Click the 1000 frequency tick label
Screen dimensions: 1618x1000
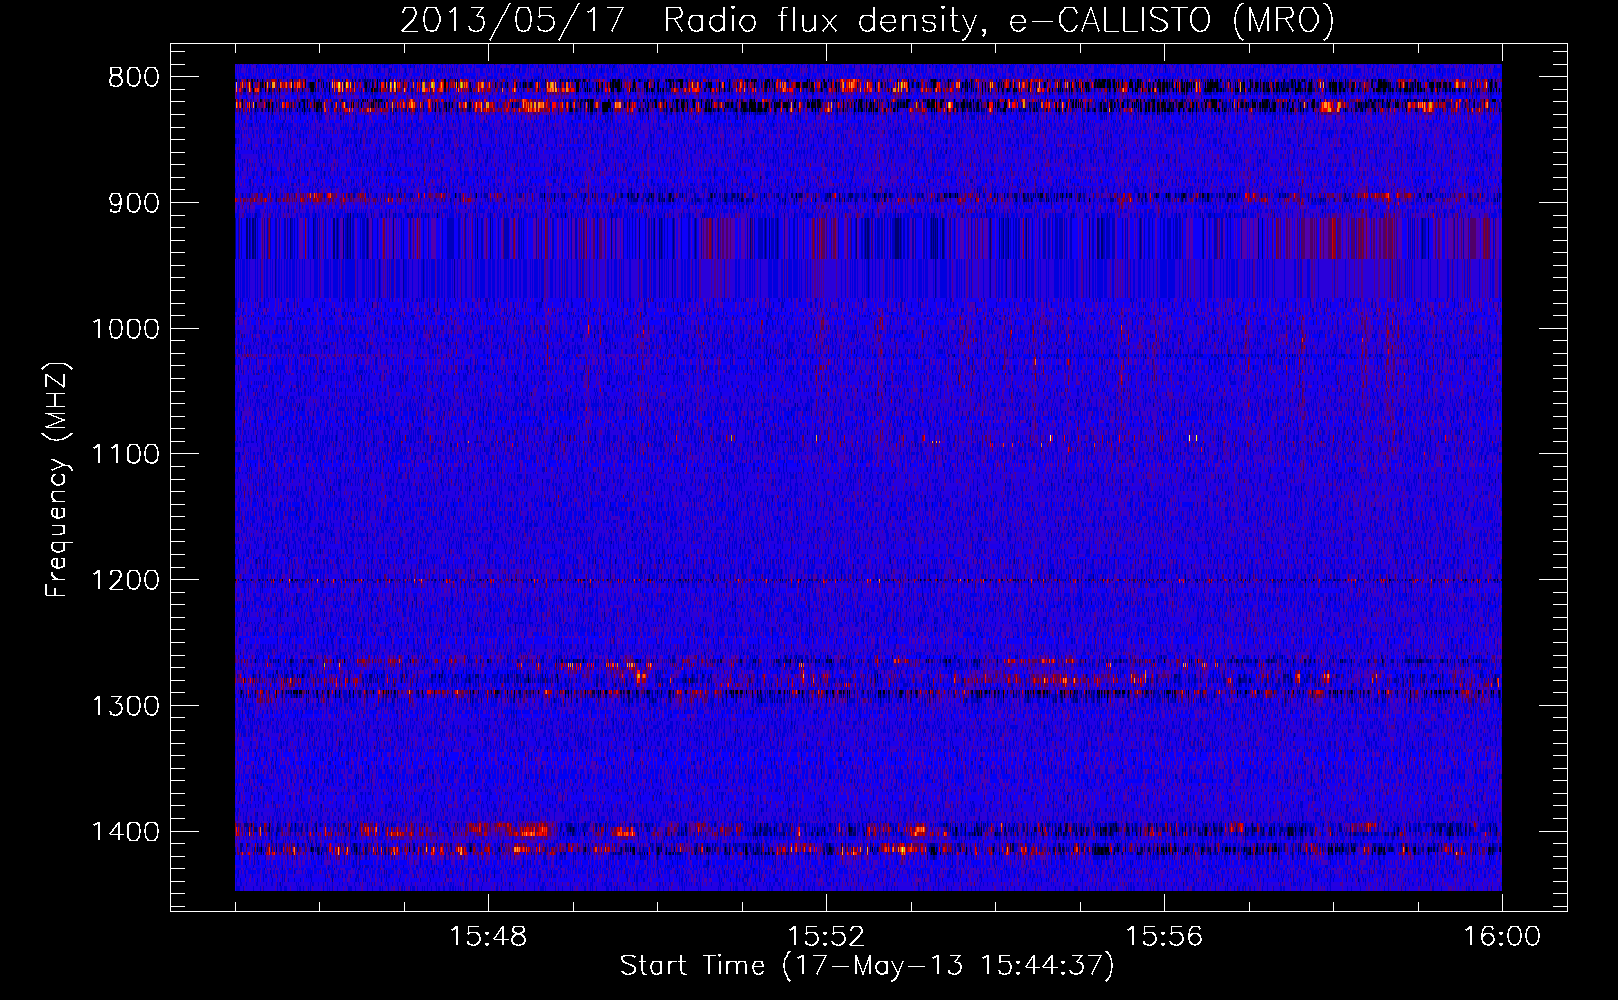(125, 329)
